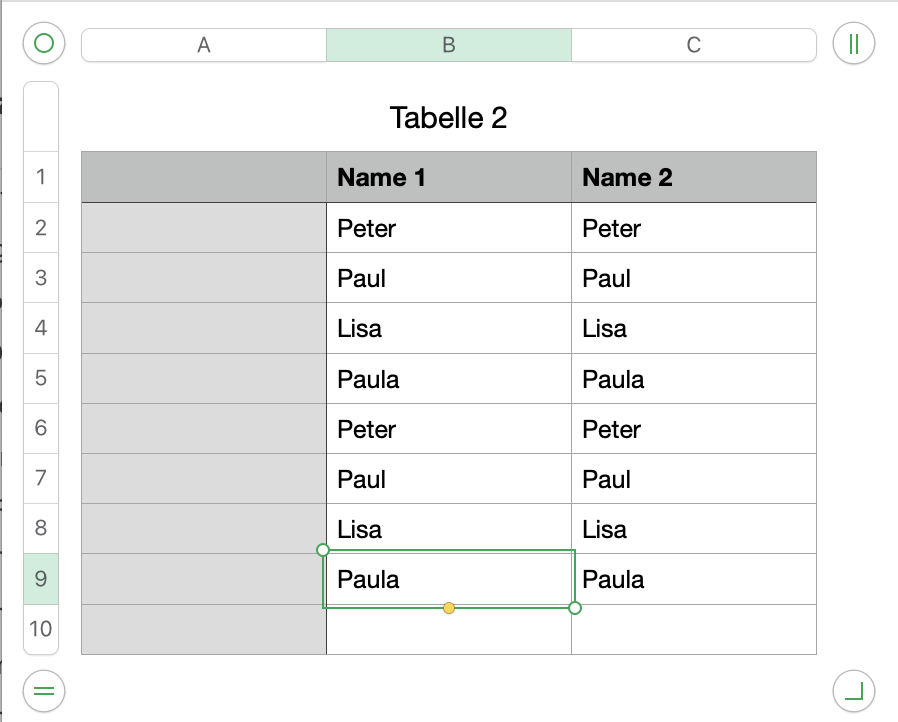Click the Peter cell in row 2, Name 1
Viewport: 898px width, 722px height.
(448, 228)
